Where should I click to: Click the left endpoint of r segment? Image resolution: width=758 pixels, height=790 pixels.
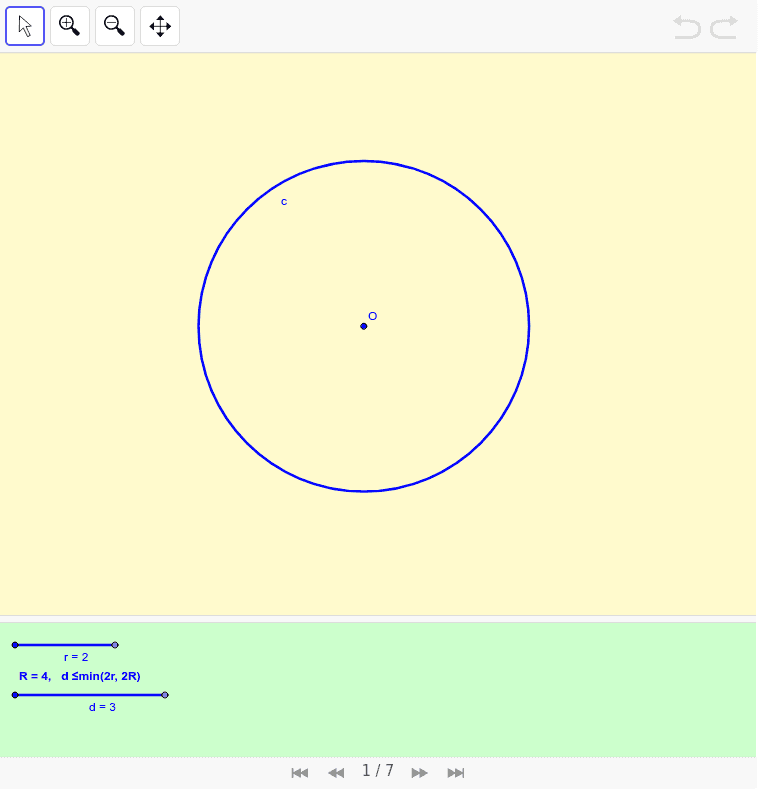tap(15, 645)
